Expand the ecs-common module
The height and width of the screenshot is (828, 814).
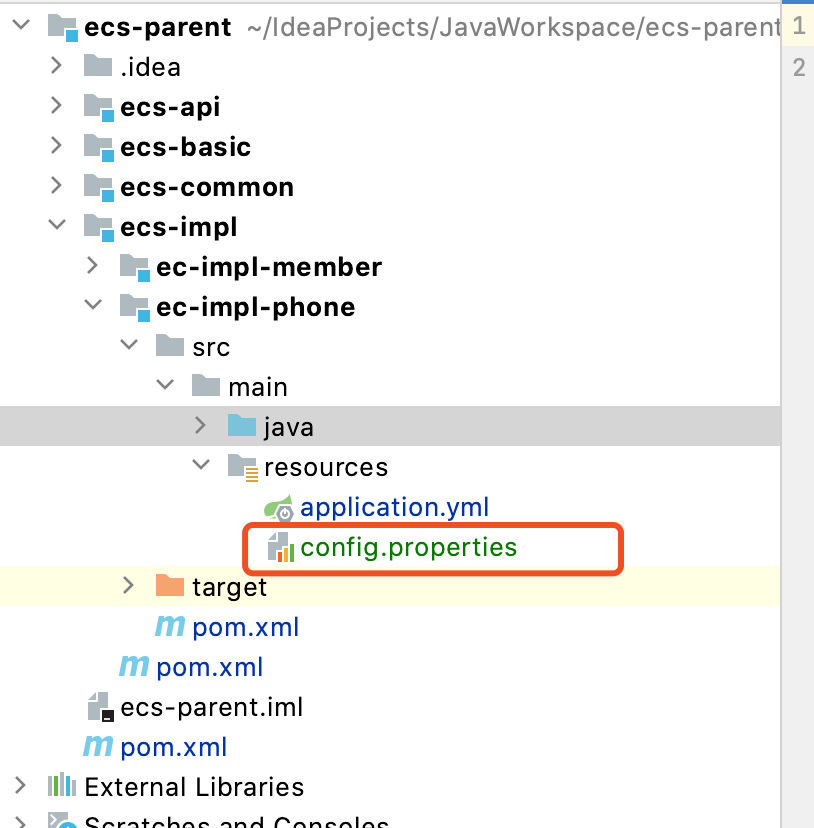[56, 187]
